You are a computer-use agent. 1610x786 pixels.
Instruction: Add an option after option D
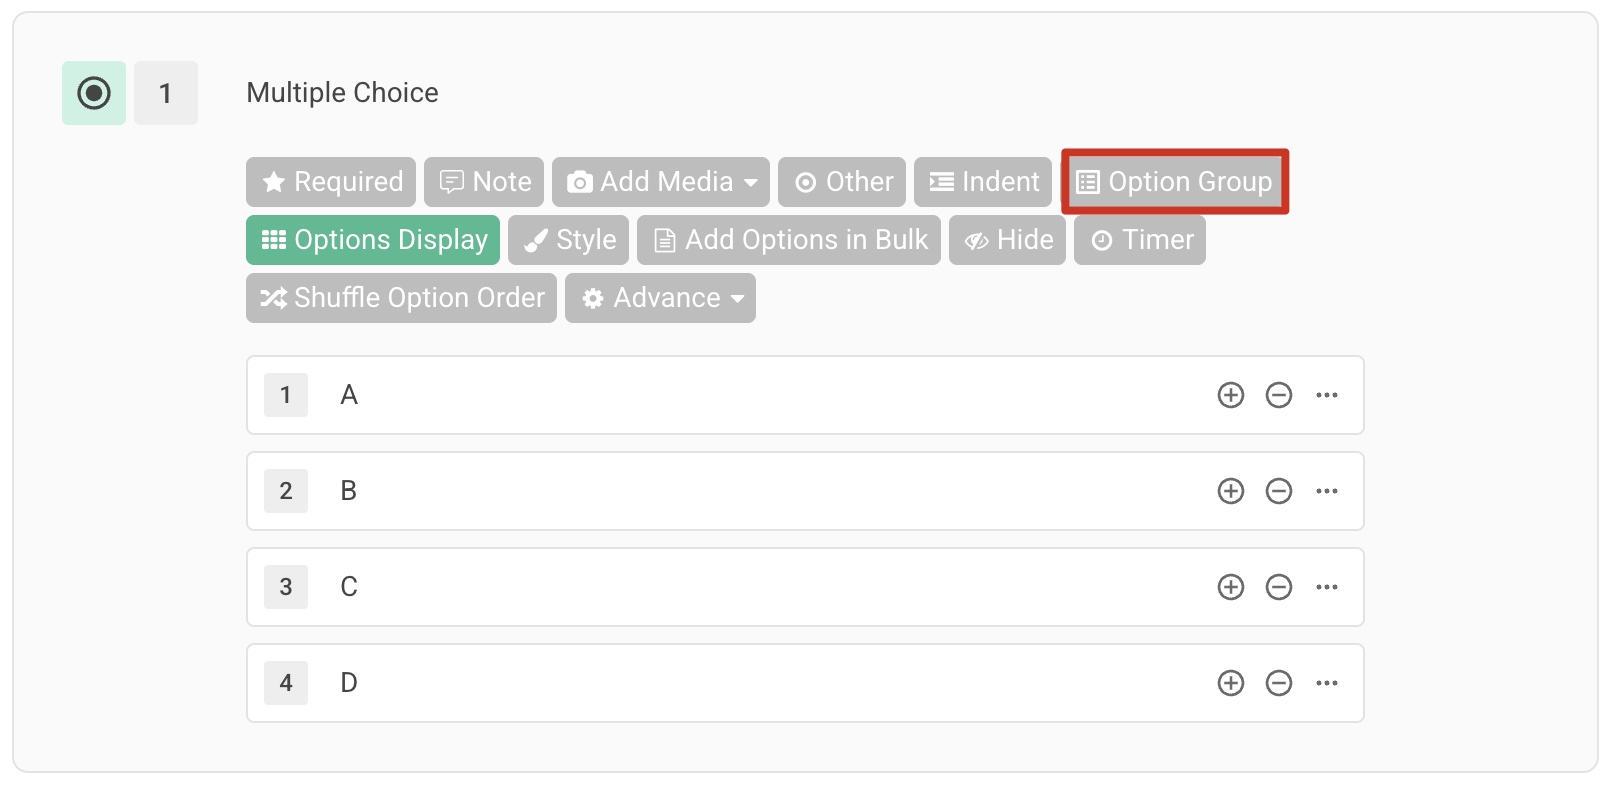click(1230, 683)
